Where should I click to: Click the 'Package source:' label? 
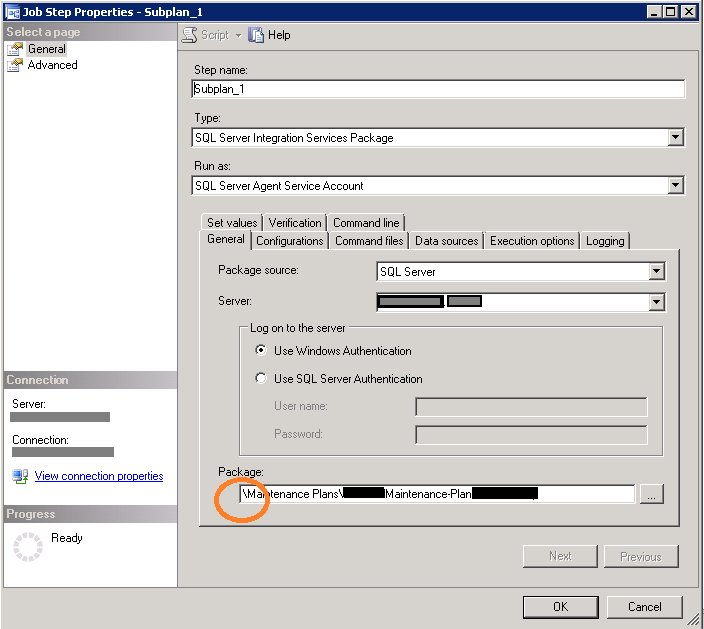[258, 270]
